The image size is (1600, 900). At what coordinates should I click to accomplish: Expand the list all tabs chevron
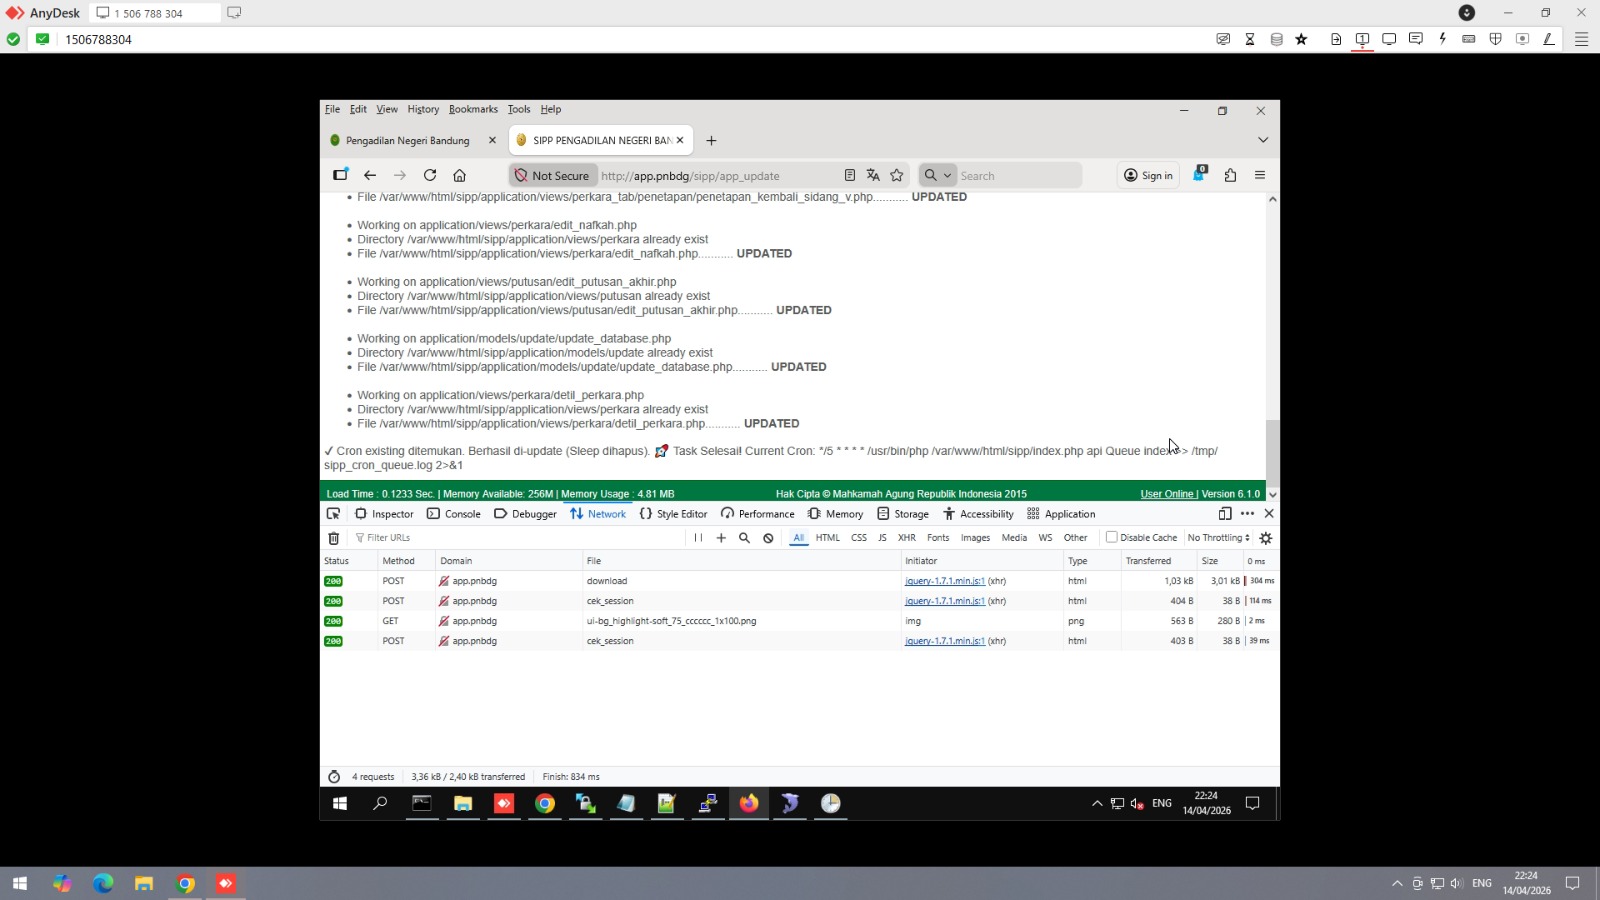click(x=1263, y=140)
